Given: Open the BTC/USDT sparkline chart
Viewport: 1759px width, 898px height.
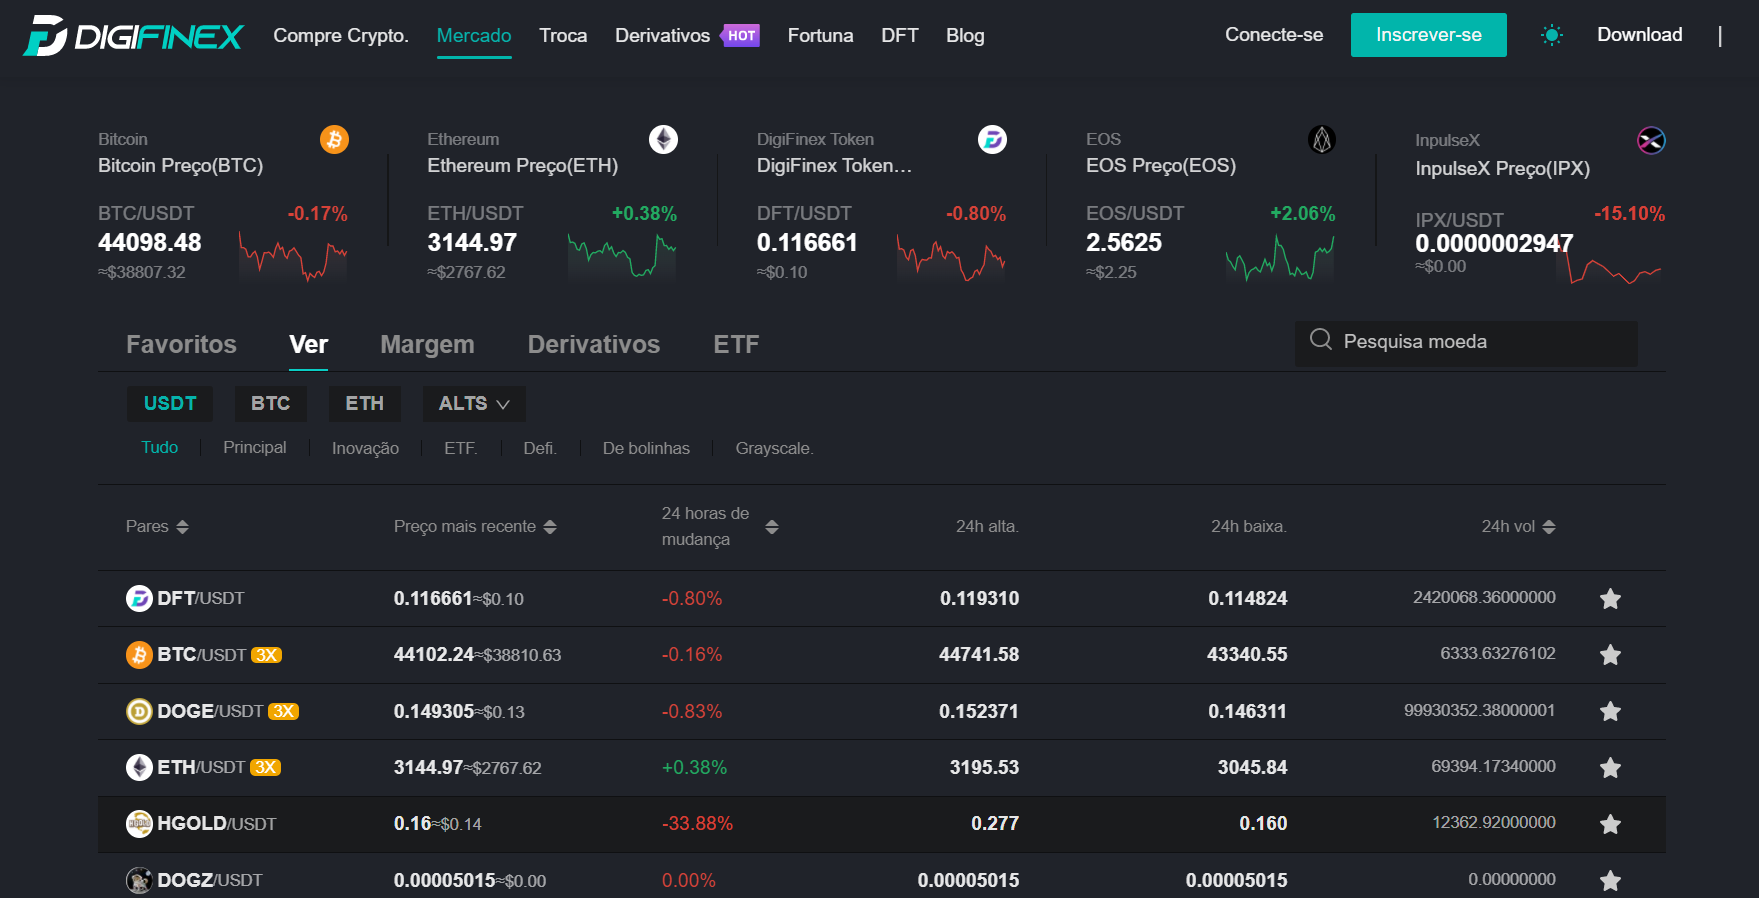Looking at the screenshot, I should [293, 257].
